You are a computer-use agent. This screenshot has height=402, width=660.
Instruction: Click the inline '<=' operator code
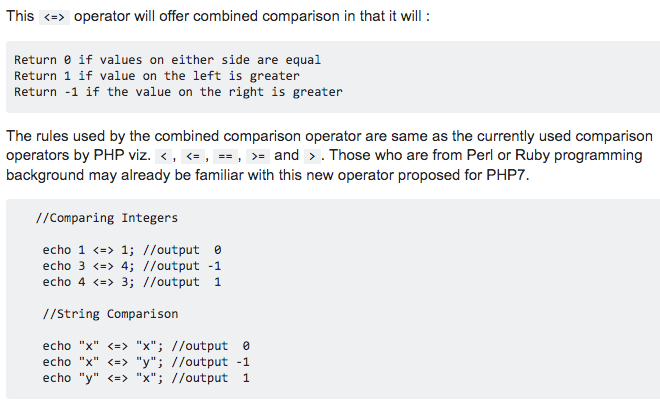pyautogui.click(x=194, y=156)
